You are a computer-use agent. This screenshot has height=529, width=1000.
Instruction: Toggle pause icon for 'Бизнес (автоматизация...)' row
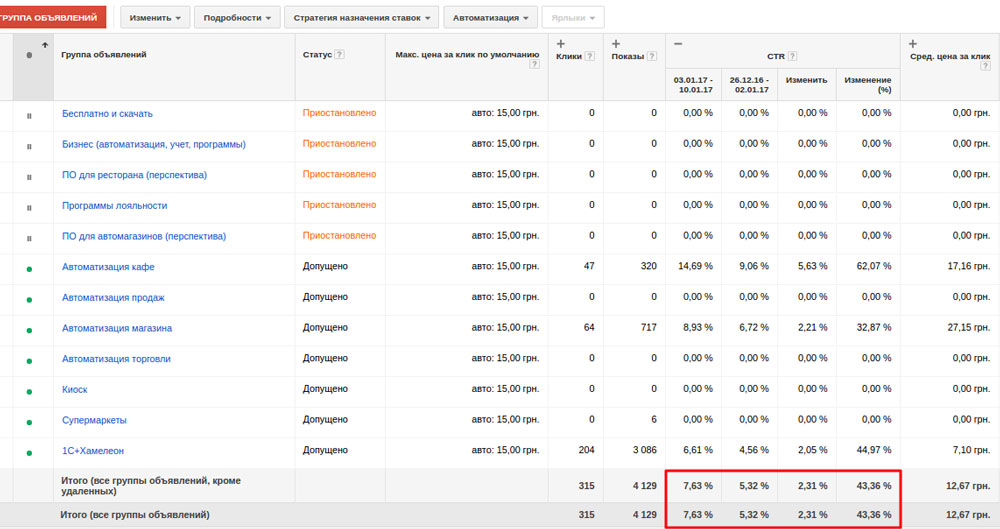(29, 147)
